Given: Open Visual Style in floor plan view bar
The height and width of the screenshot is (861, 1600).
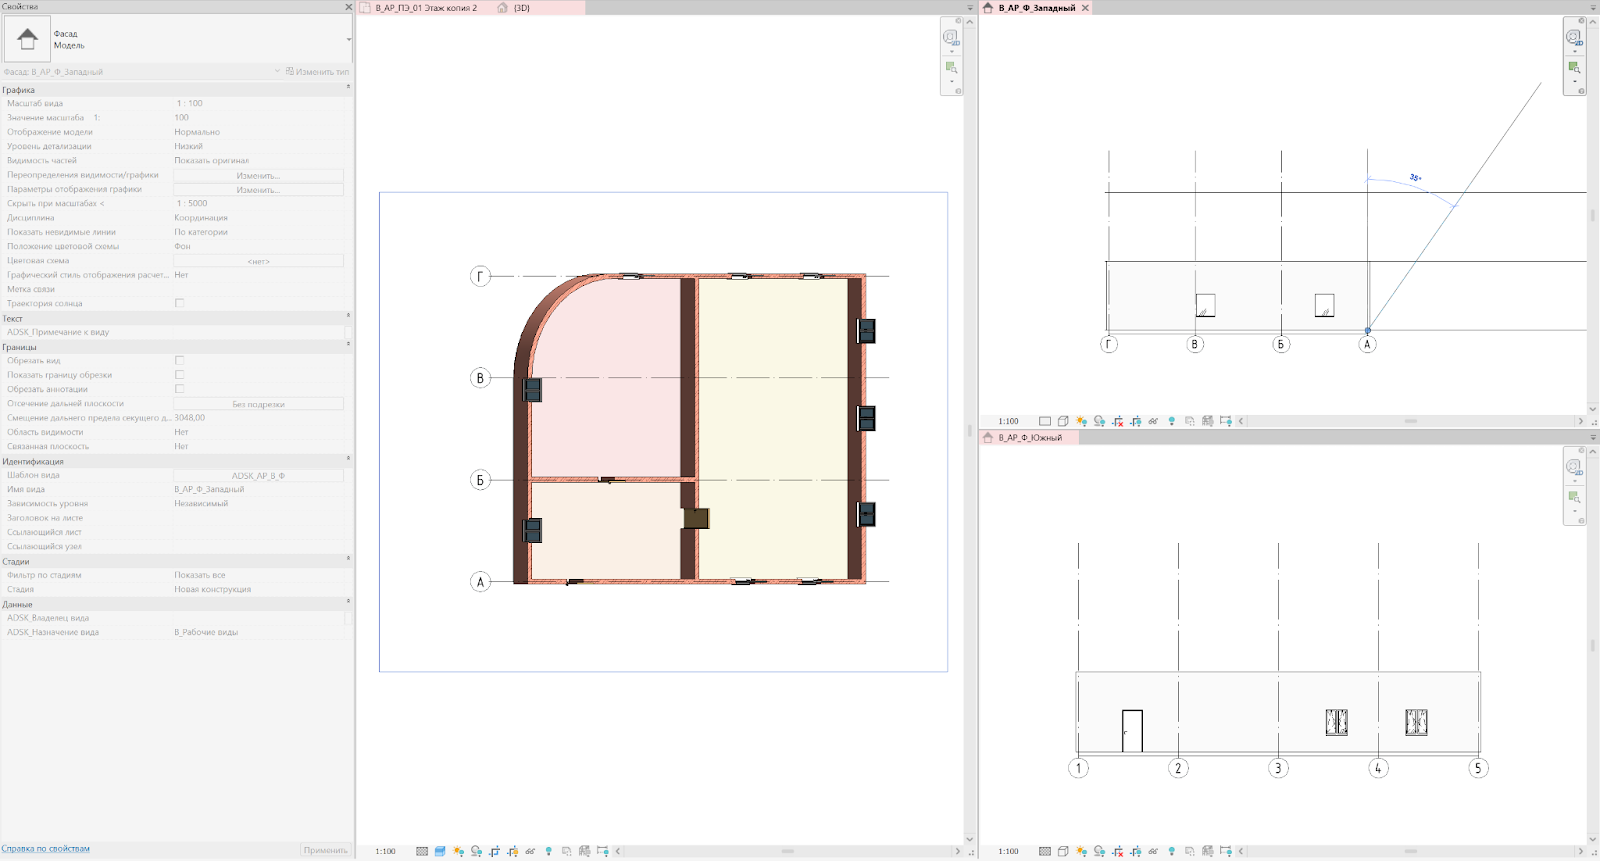Looking at the screenshot, I should click(440, 851).
